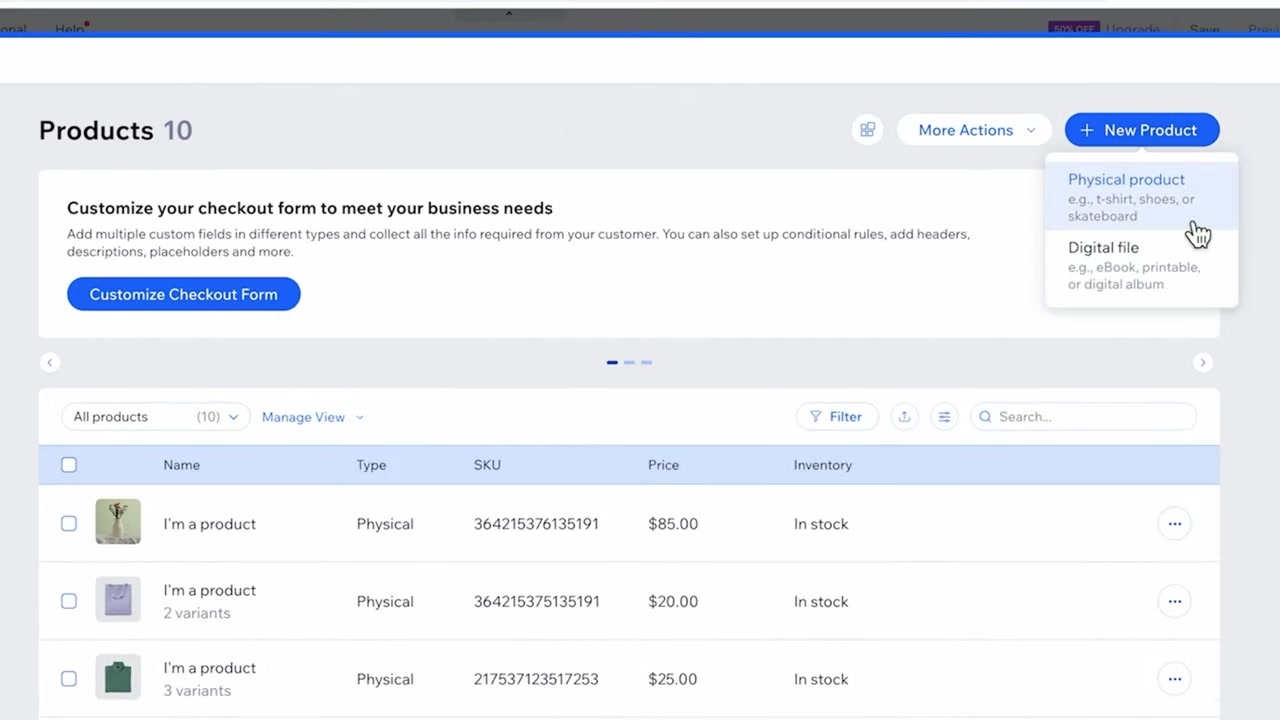Click SKU 364215376135191
The width and height of the screenshot is (1280, 720).
point(536,524)
